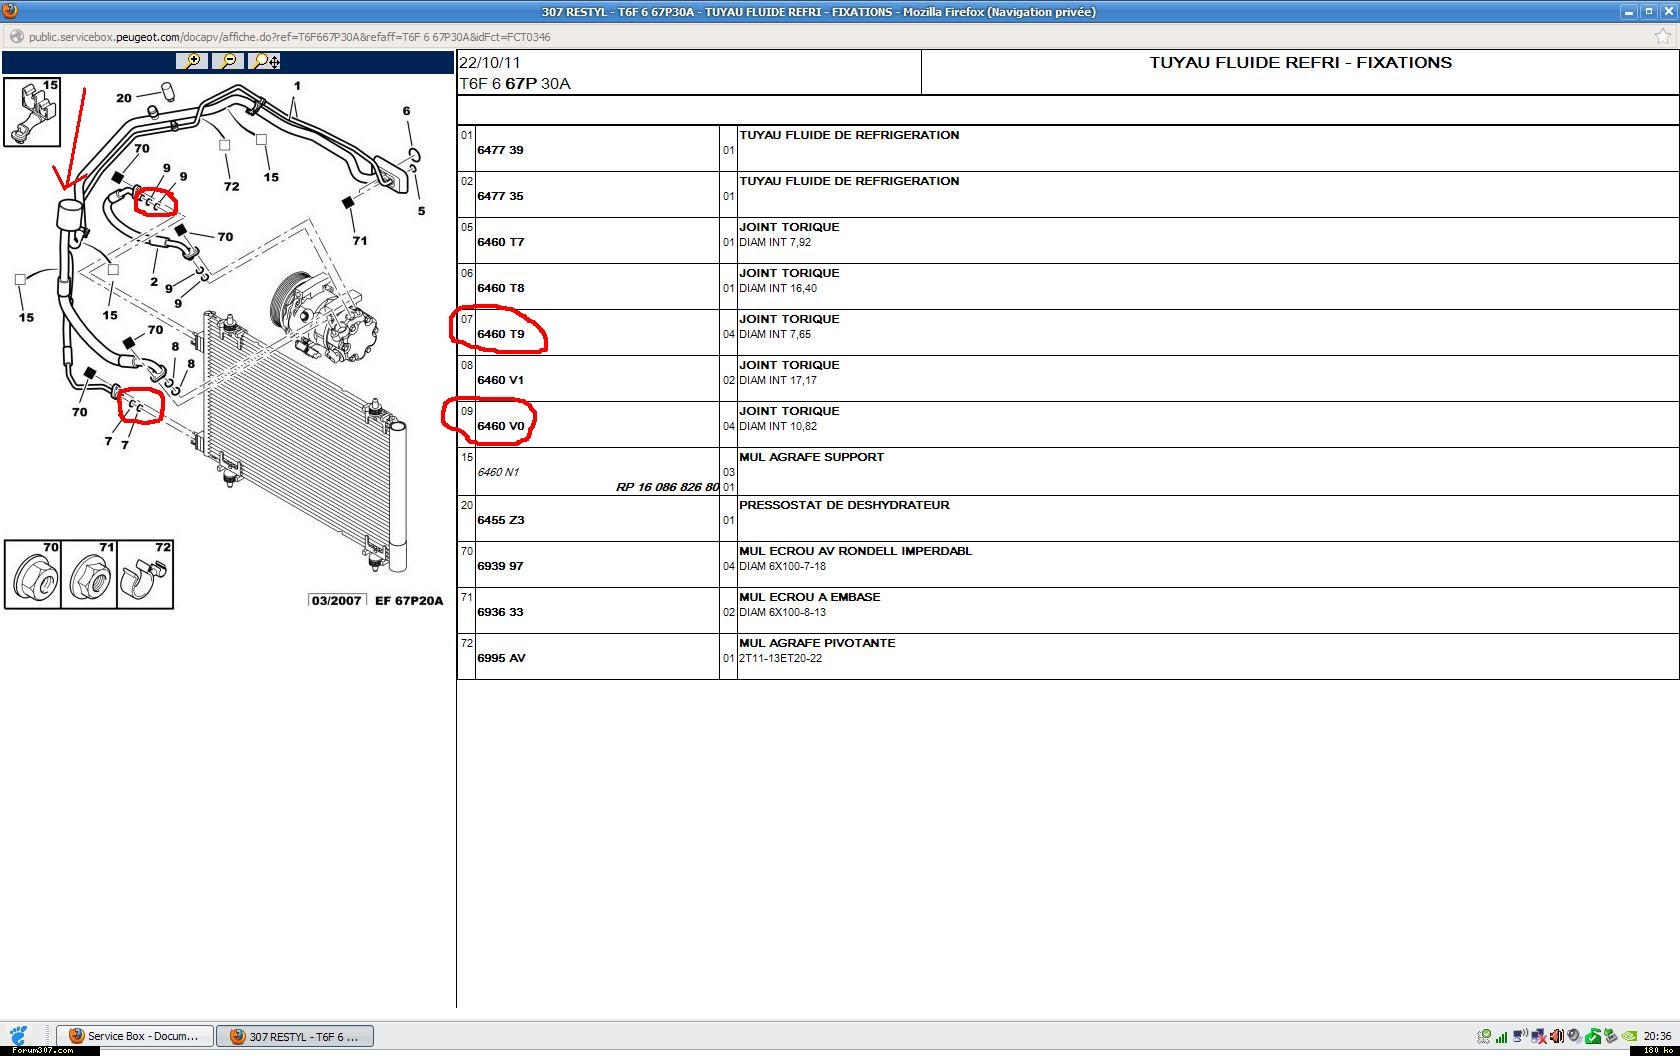This screenshot has height=1056, width=1680.
Task: Click MUL ECROU A EMBASE description
Action: (x=809, y=597)
